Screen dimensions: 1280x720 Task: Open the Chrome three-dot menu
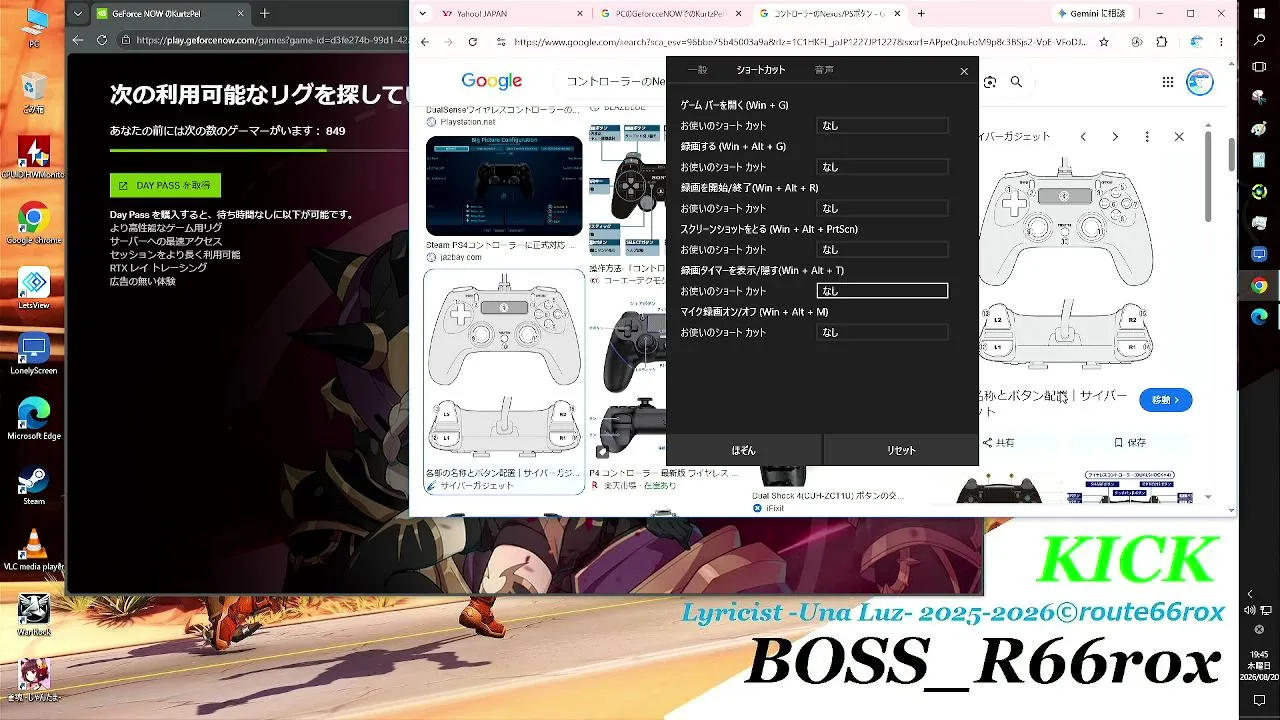tap(1223, 42)
